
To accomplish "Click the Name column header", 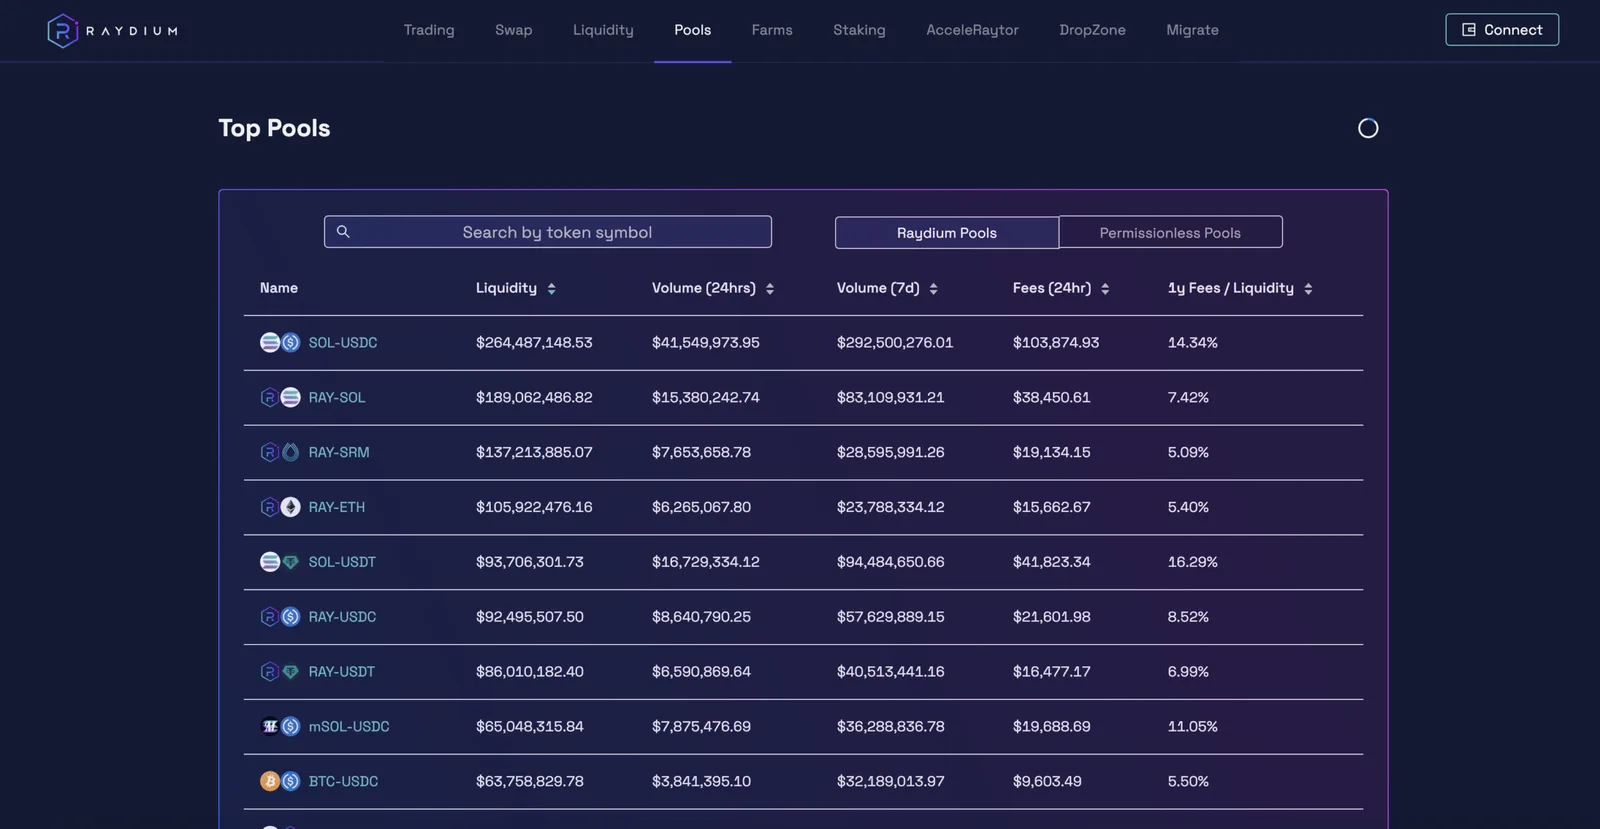I will 279,288.
